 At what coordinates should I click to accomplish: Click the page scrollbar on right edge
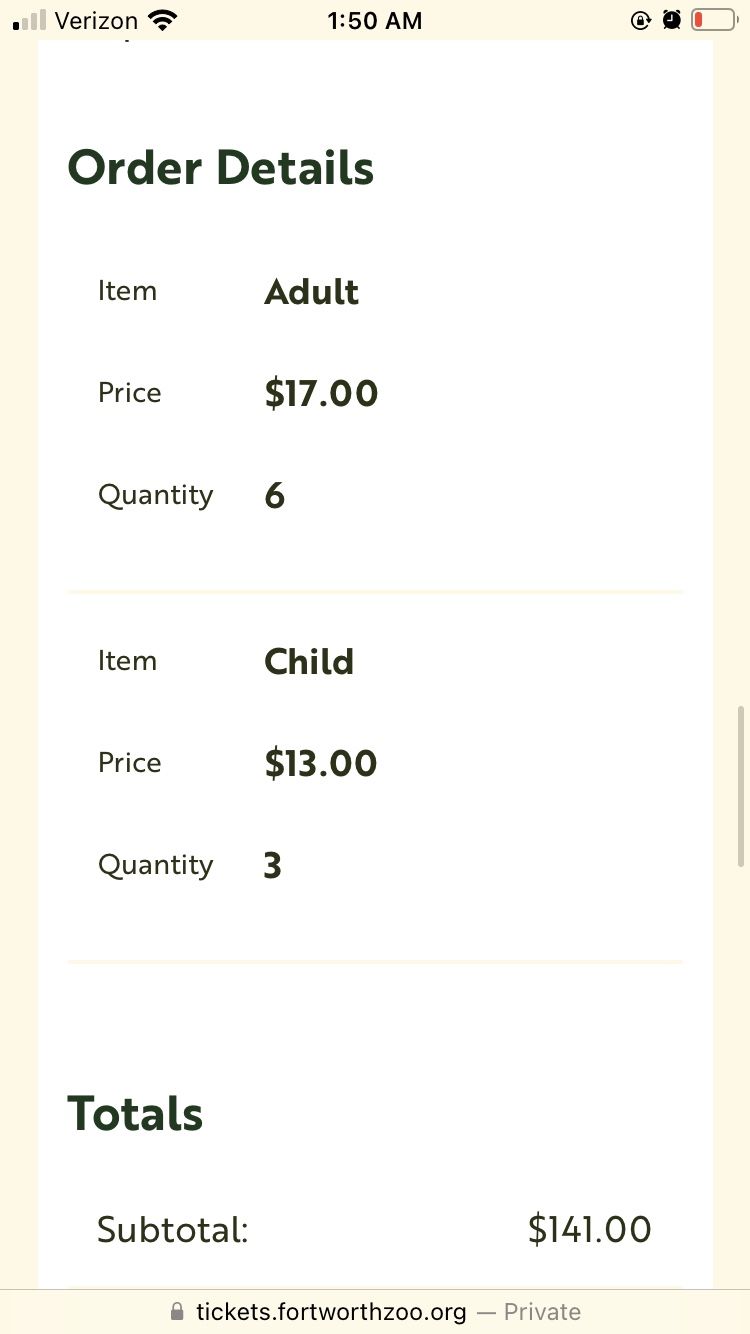tap(741, 786)
